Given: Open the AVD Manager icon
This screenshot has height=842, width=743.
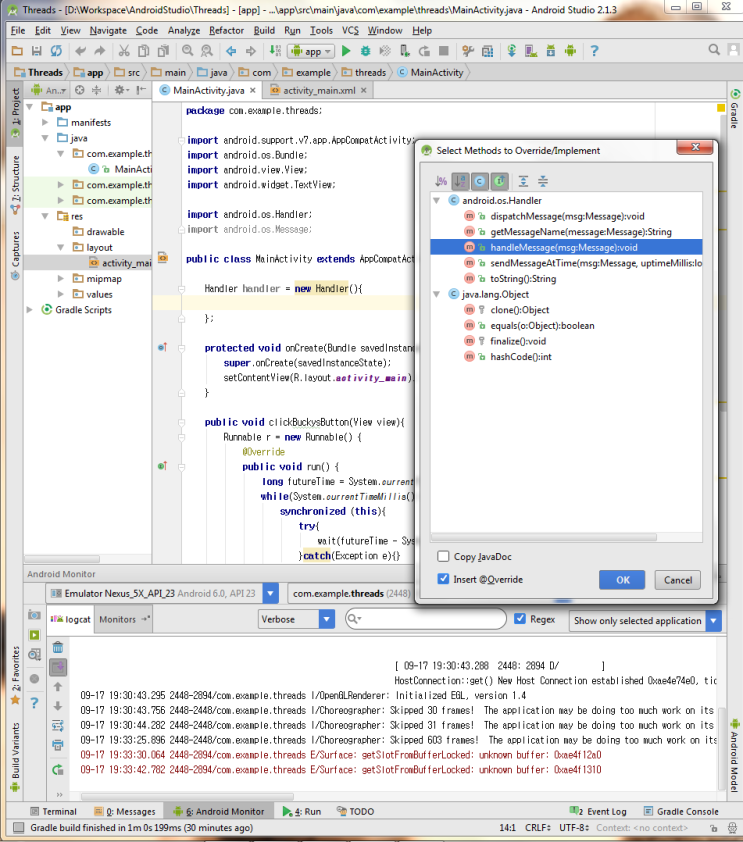Looking at the screenshot, I should tap(531, 51).
